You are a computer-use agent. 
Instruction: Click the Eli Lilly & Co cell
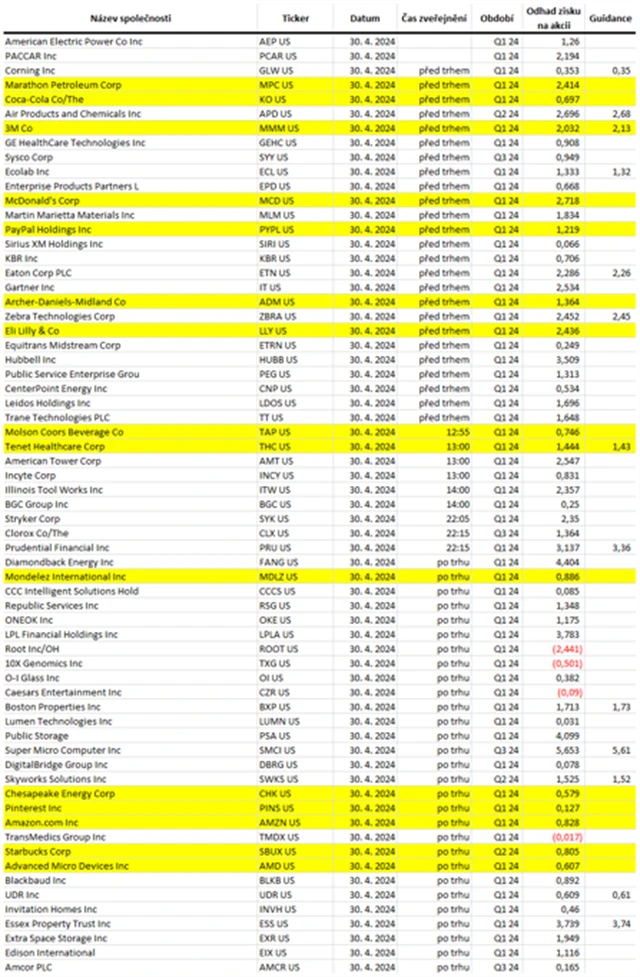click(32, 331)
